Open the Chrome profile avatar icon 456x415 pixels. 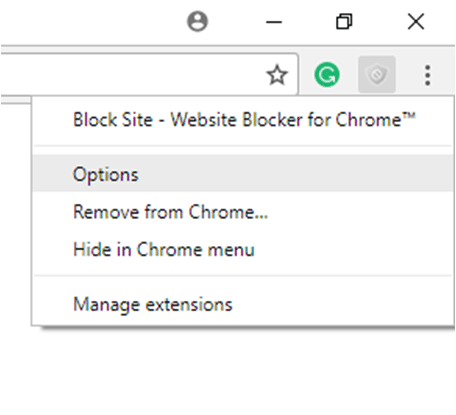(197, 22)
